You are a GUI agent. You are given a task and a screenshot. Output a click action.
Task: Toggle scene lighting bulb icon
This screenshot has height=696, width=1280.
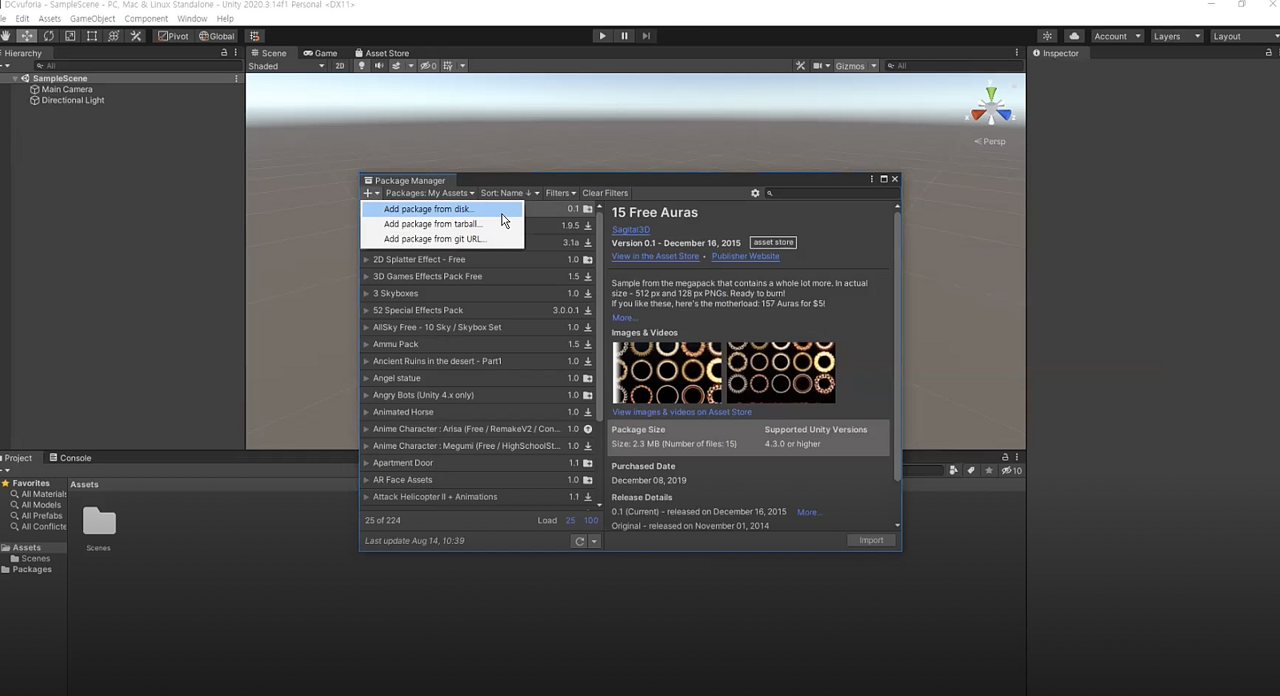(362, 66)
